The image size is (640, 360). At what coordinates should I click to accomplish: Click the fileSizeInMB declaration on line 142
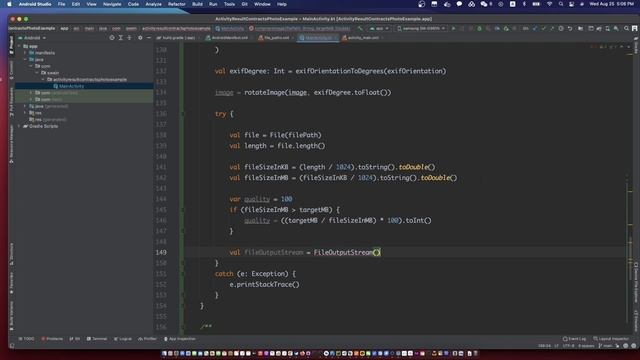click(x=266, y=178)
